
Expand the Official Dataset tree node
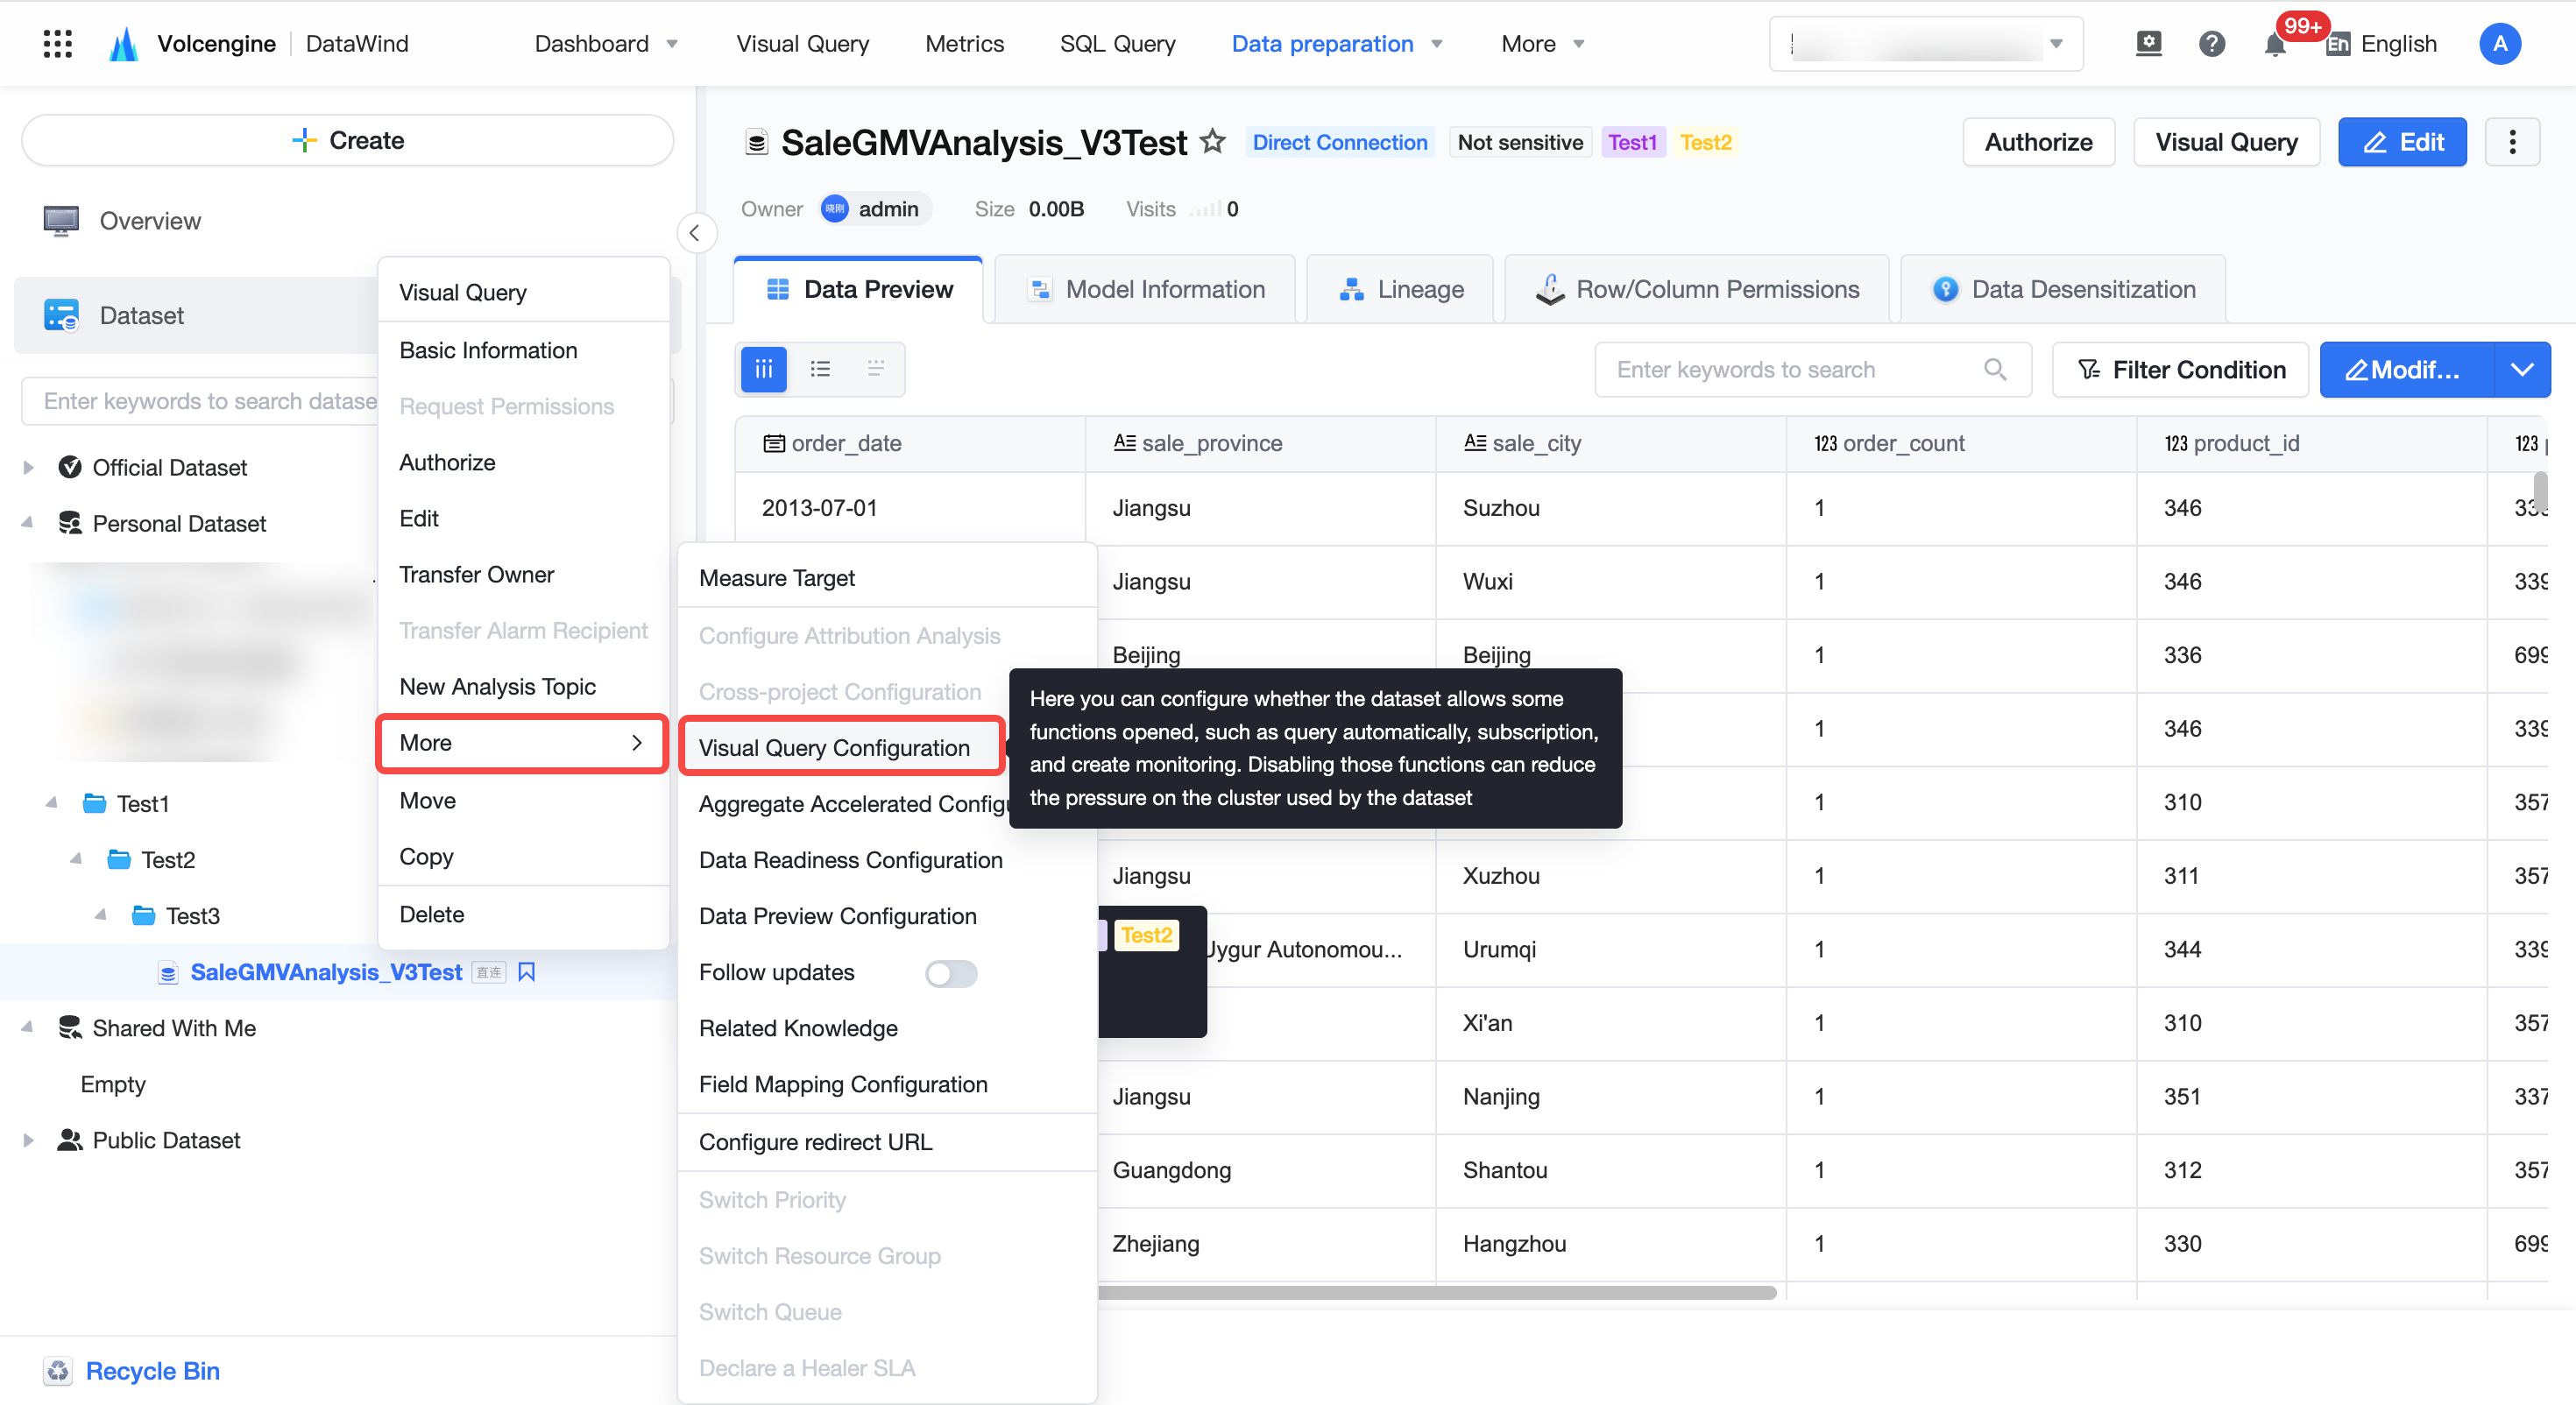point(28,467)
